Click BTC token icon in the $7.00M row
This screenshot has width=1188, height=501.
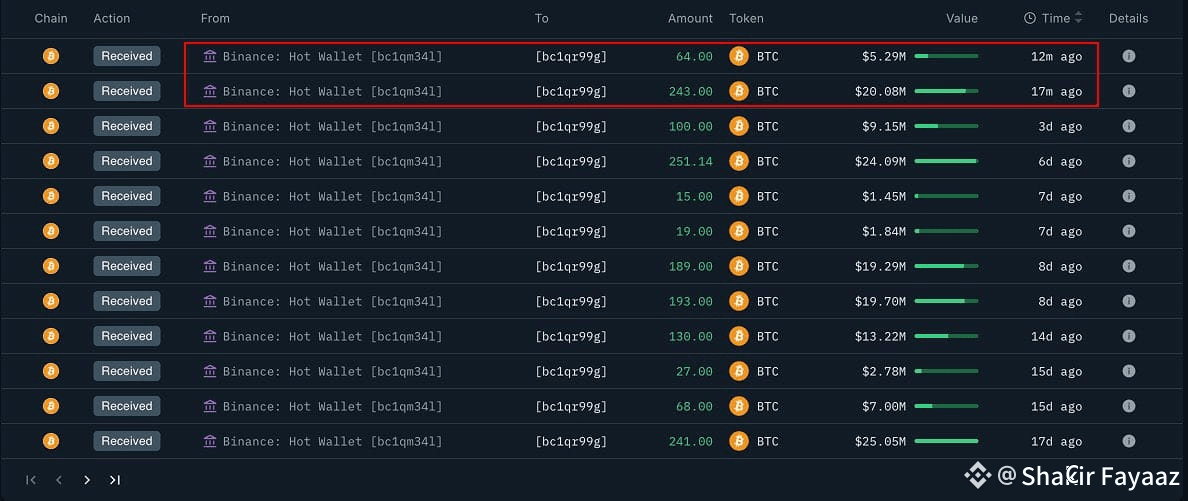[x=739, y=406]
